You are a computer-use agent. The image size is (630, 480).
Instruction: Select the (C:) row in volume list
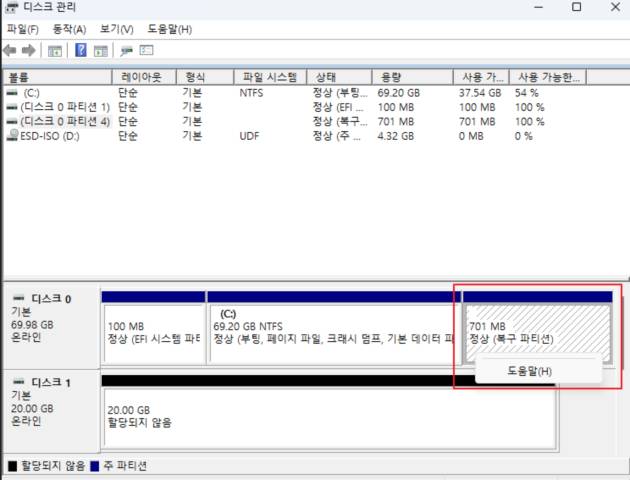[32, 92]
